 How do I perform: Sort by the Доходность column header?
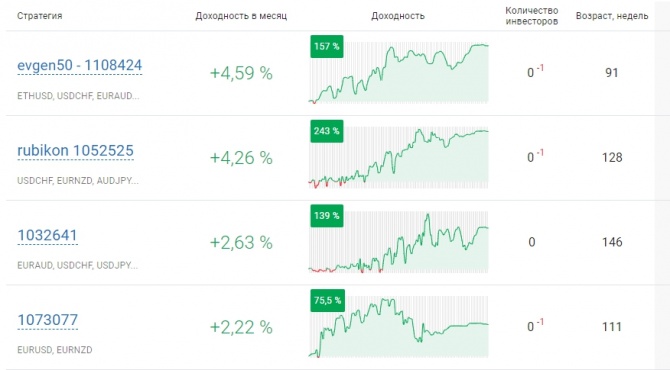(398, 16)
